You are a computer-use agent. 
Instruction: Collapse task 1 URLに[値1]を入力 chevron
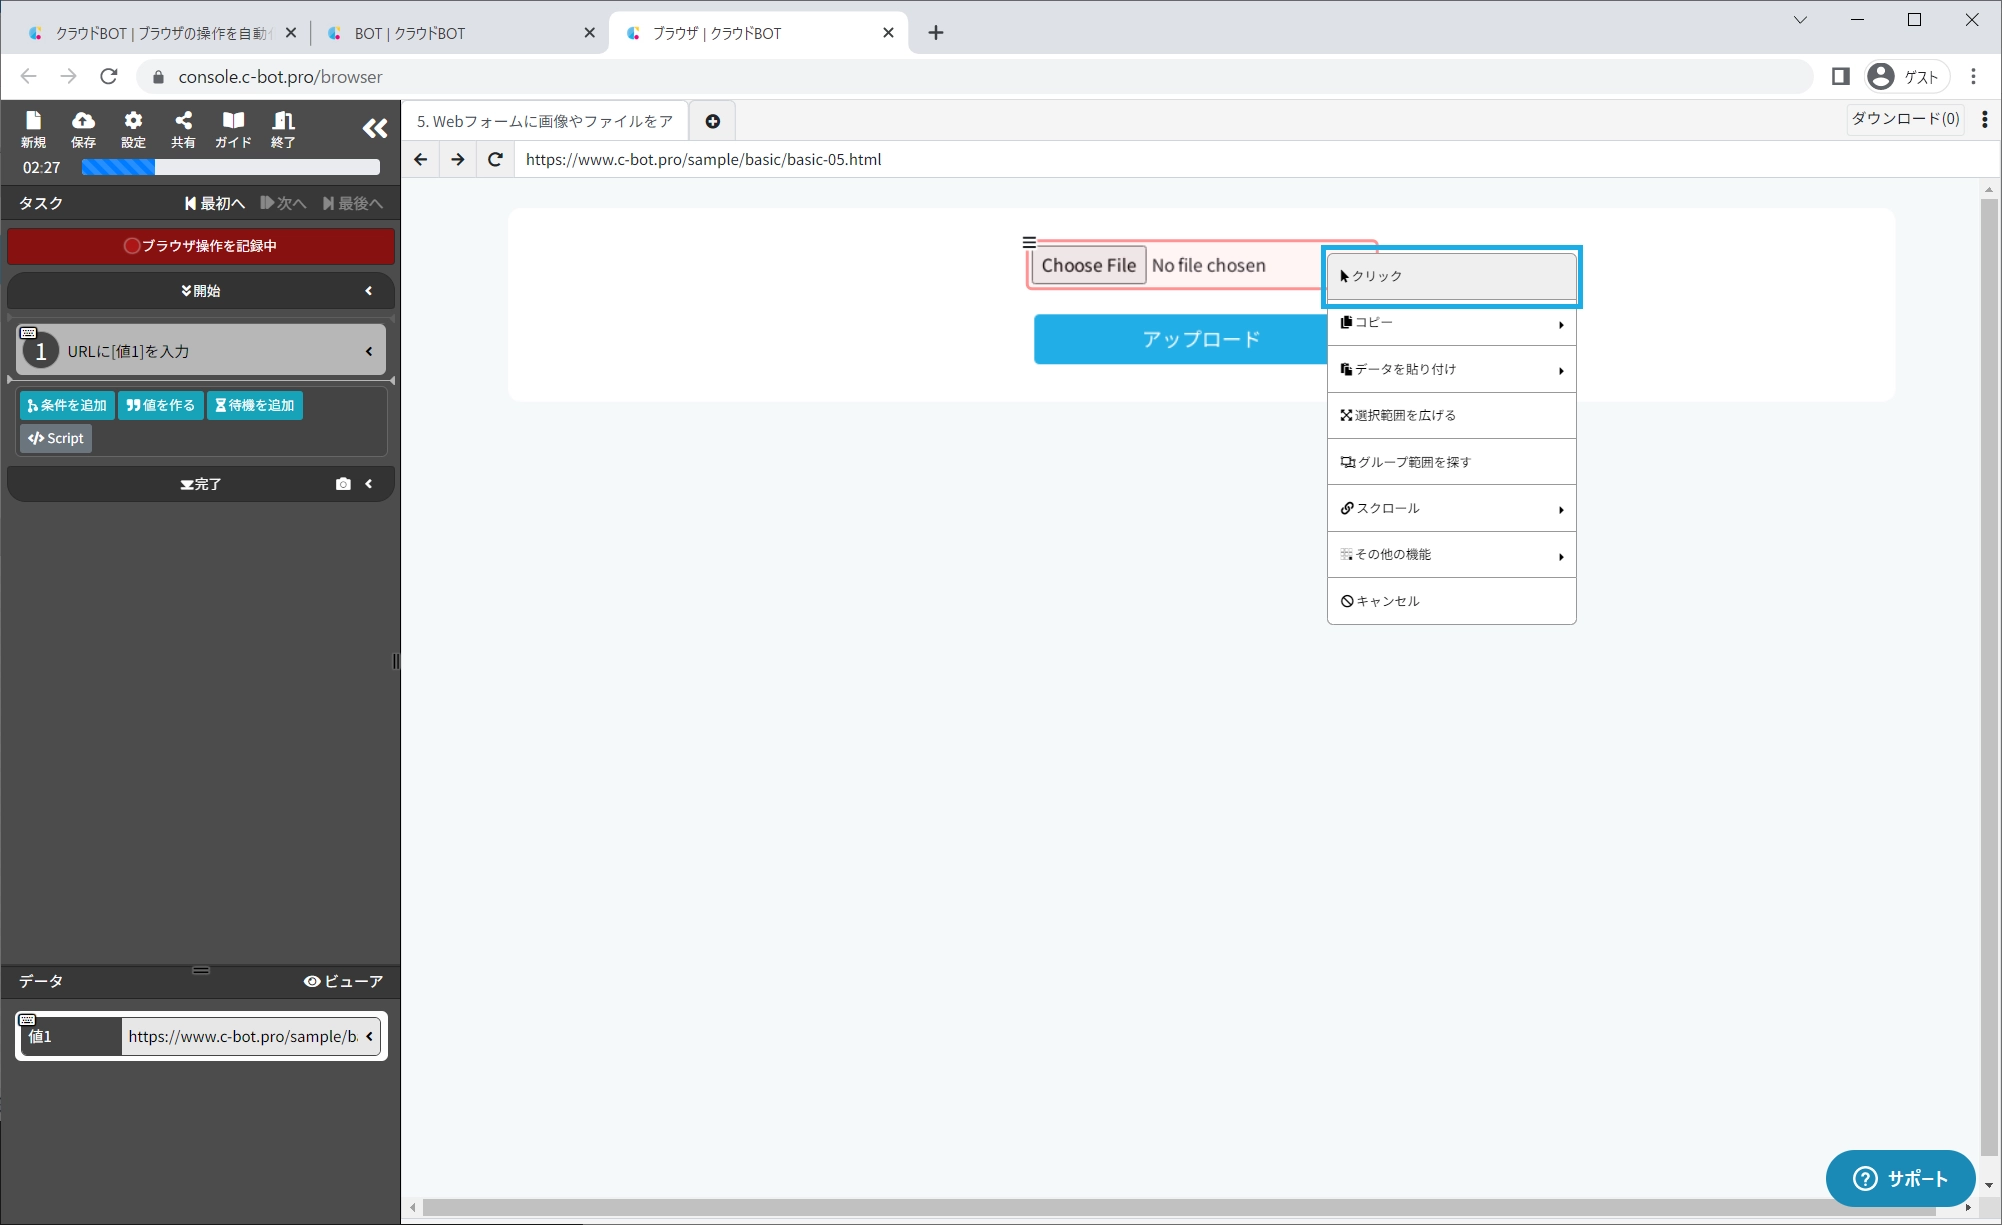pyautogui.click(x=369, y=351)
